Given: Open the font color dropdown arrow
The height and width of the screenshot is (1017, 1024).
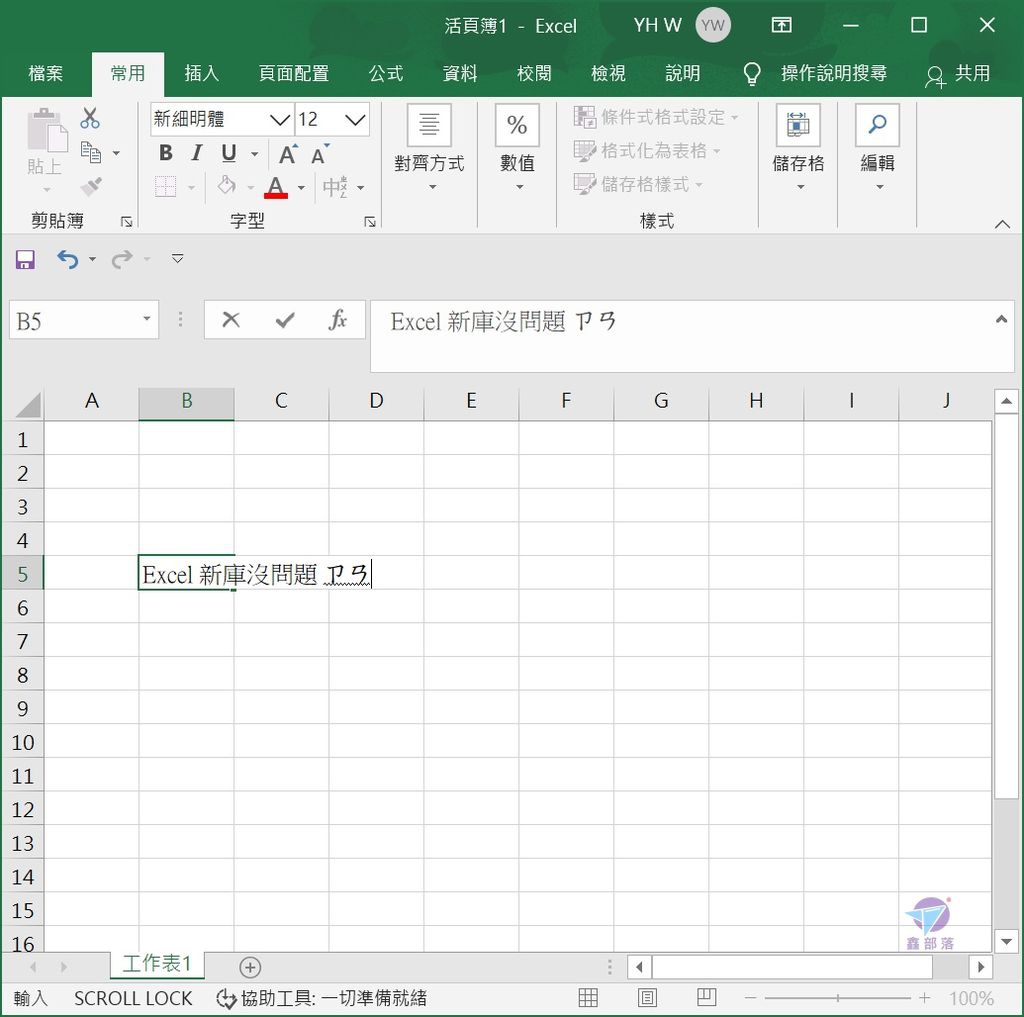Looking at the screenshot, I should (x=301, y=187).
